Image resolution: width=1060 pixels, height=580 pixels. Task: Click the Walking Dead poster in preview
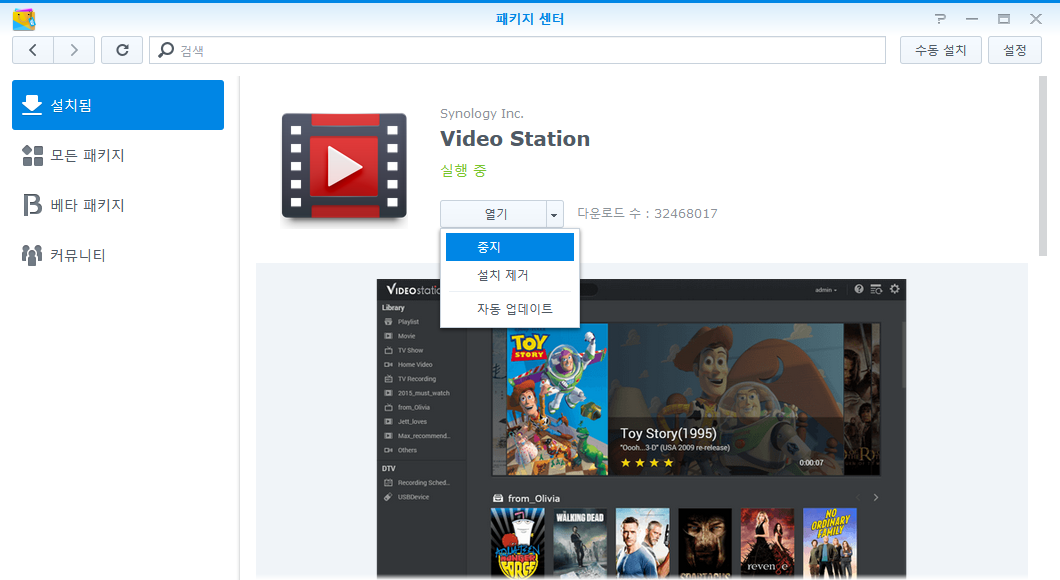[579, 543]
